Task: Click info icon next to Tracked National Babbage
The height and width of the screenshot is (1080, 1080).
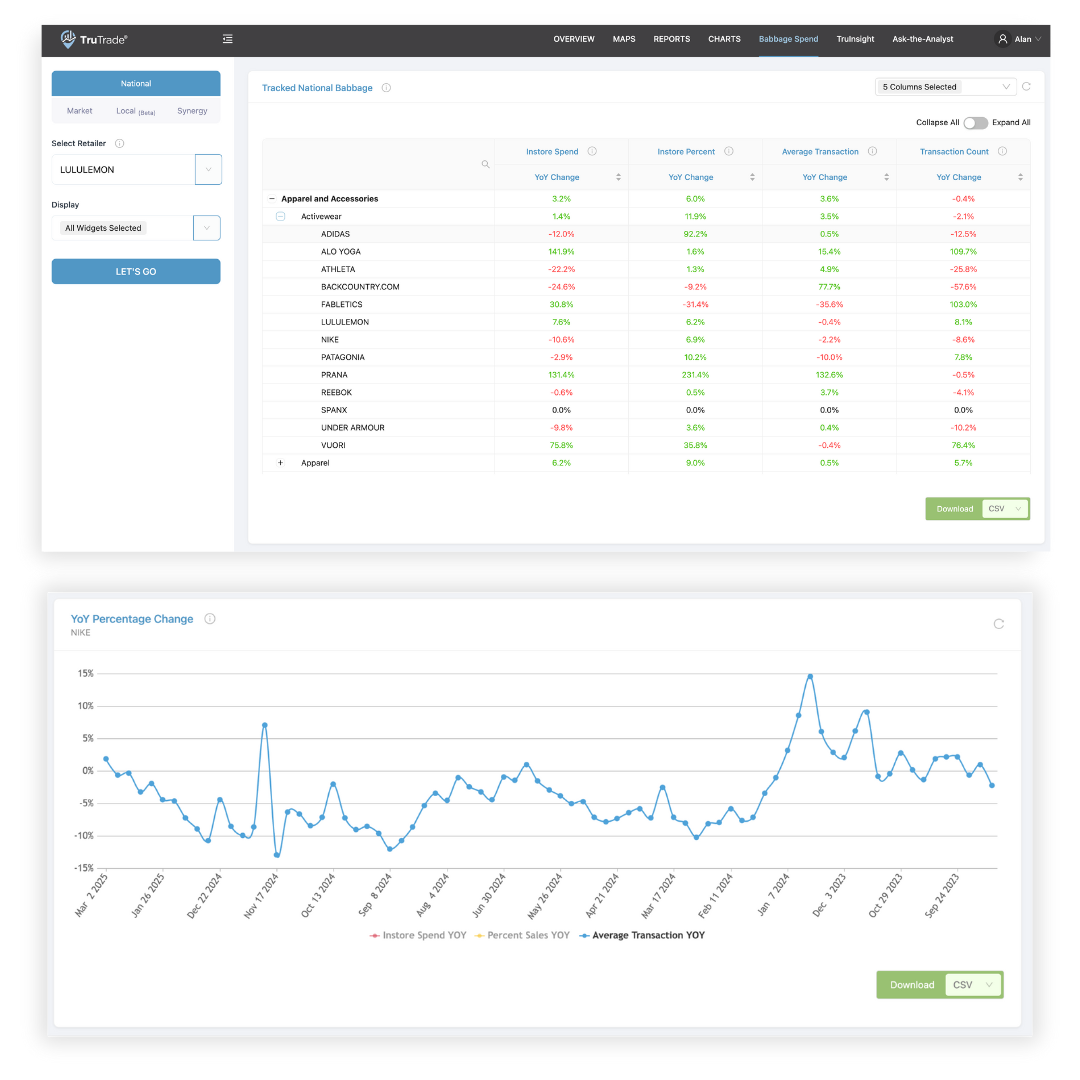Action: pos(386,87)
